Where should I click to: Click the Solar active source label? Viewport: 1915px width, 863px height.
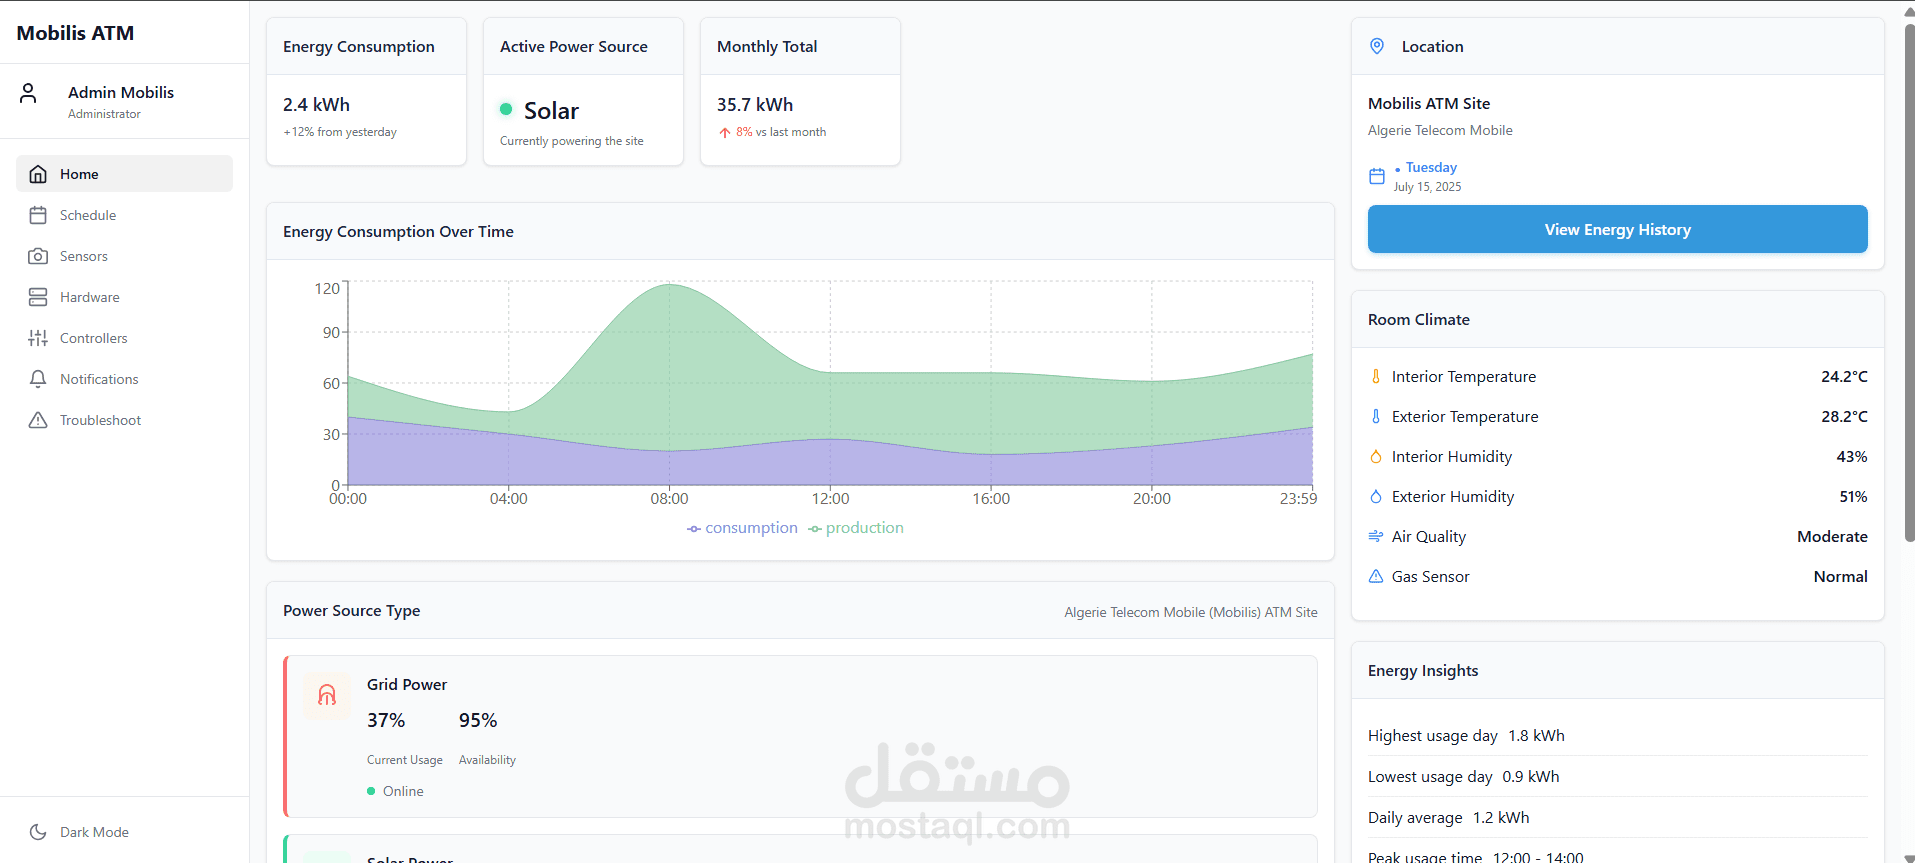tap(551, 110)
